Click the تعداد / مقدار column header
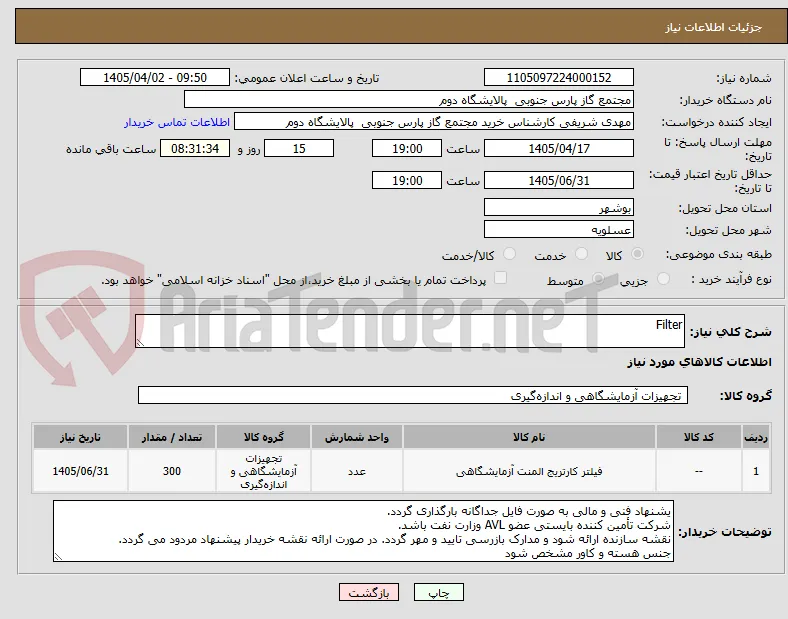Screen dimensions: 788x619 pyautogui.click(x=171, y=437)
